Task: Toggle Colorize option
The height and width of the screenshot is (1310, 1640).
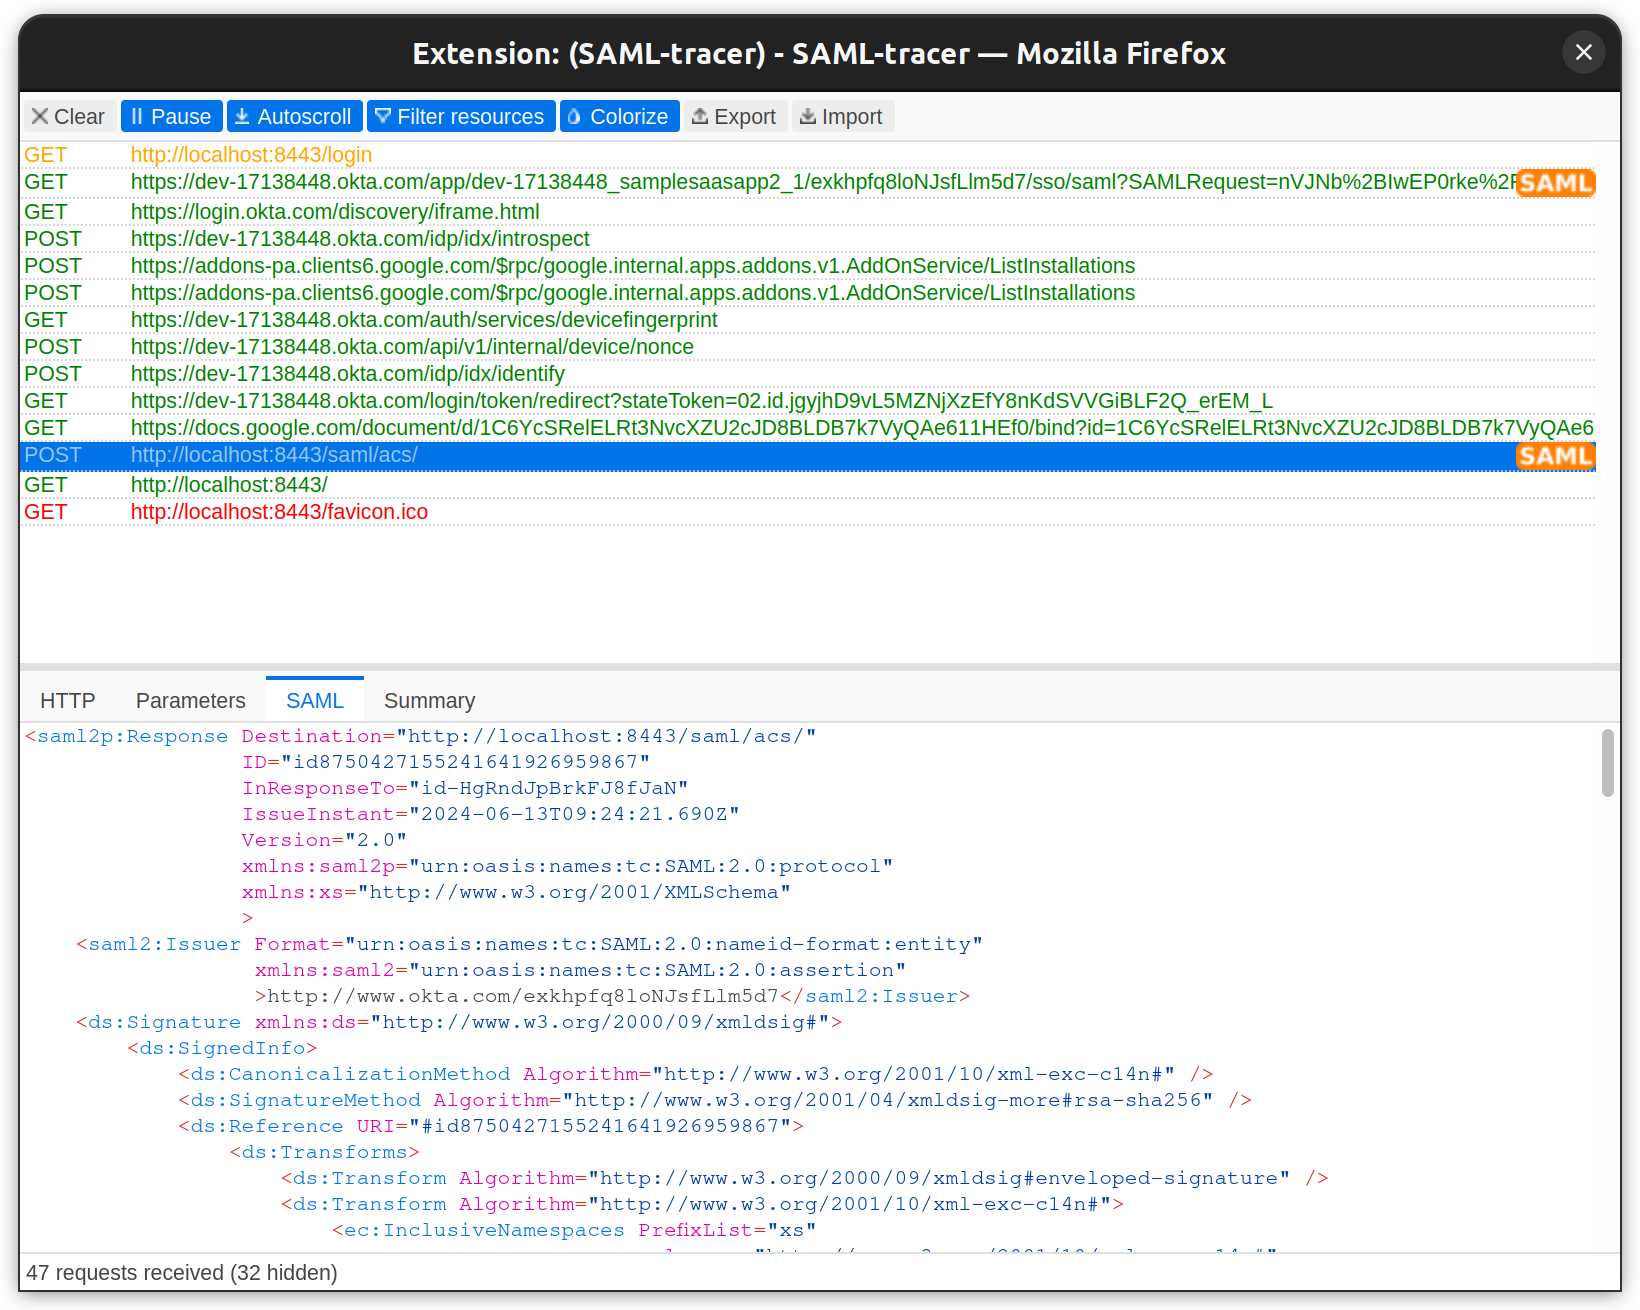Action: pyautogui.click(x=619, y=116)
